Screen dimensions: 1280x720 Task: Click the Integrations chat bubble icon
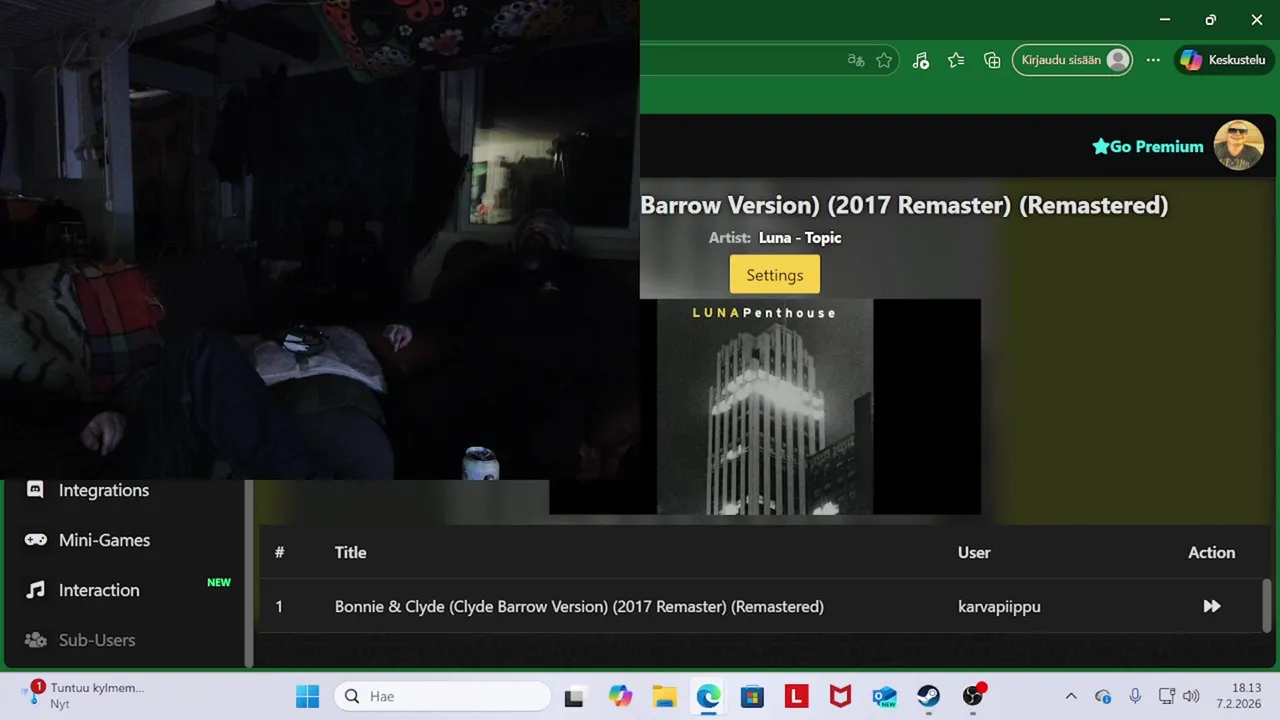coord(35,490)
